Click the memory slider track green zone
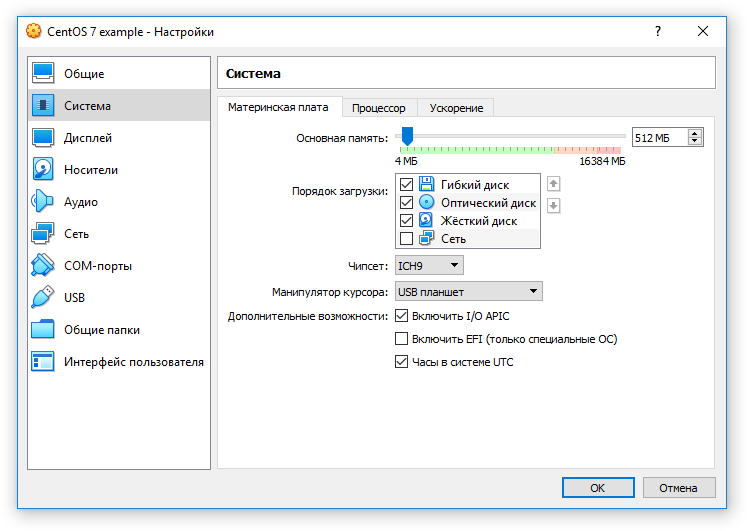The image size is (748, 531). [x=477, y=150]
